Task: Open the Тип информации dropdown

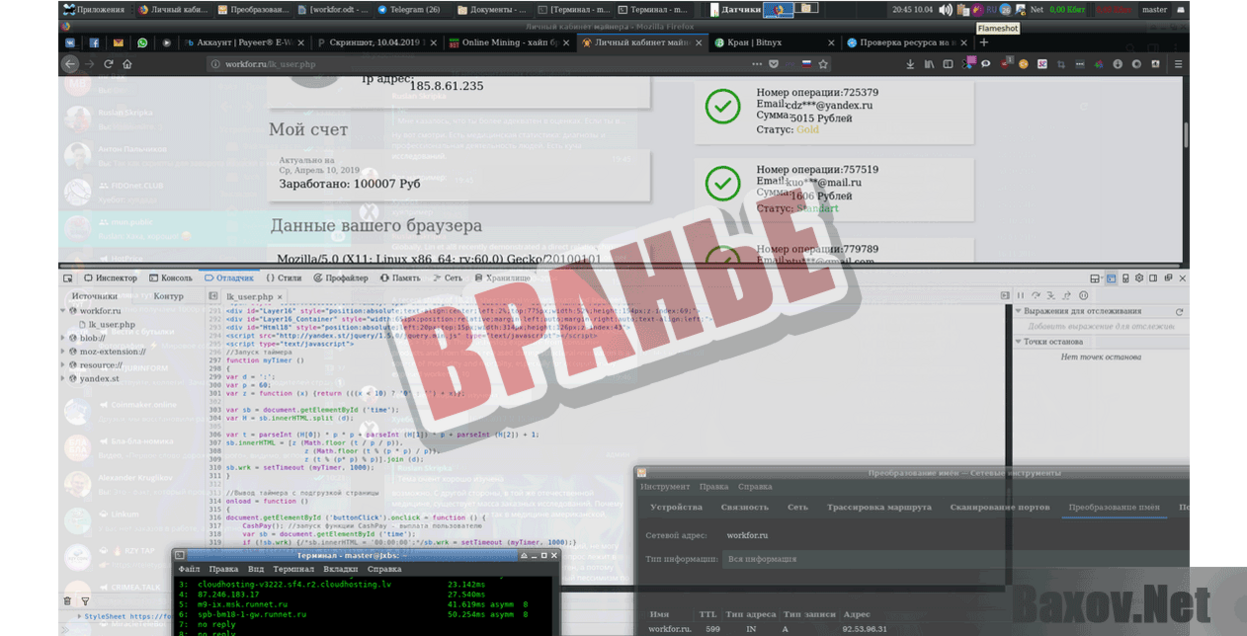Action: [x=955, y=559]
